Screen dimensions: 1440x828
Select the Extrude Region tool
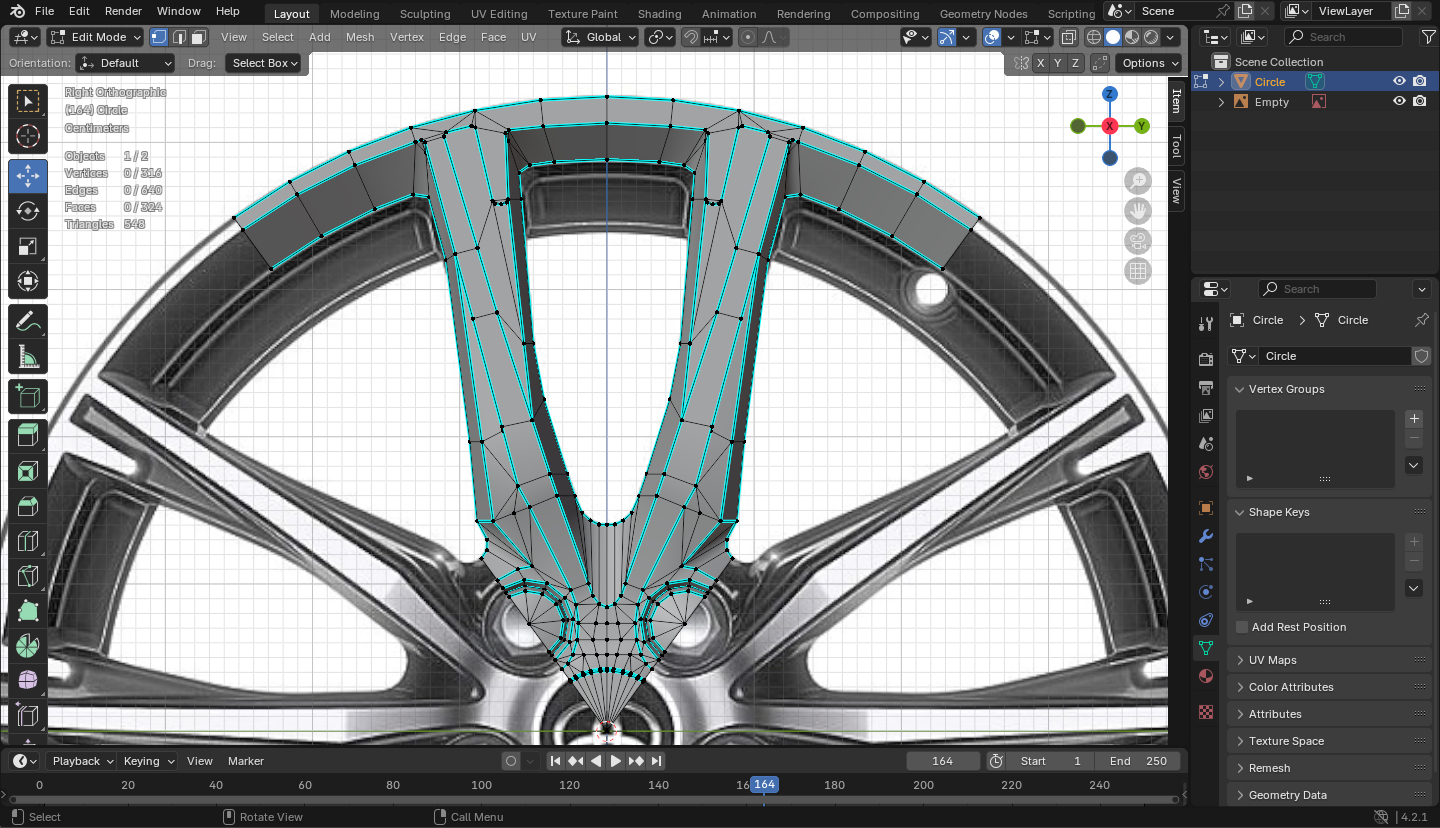(28, 435)
